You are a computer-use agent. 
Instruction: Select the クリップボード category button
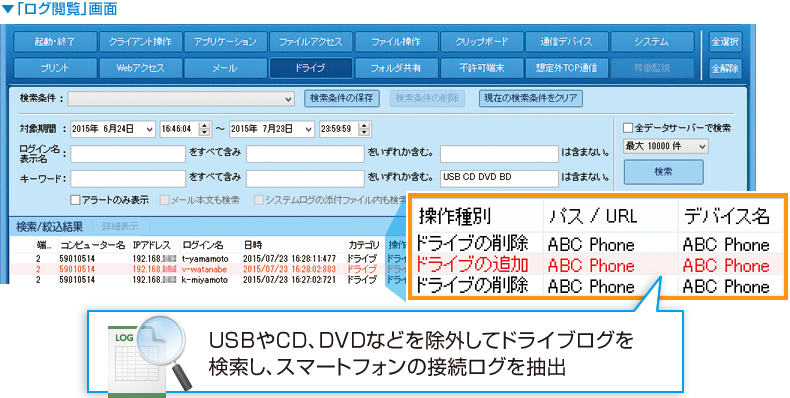coord(481,42)
